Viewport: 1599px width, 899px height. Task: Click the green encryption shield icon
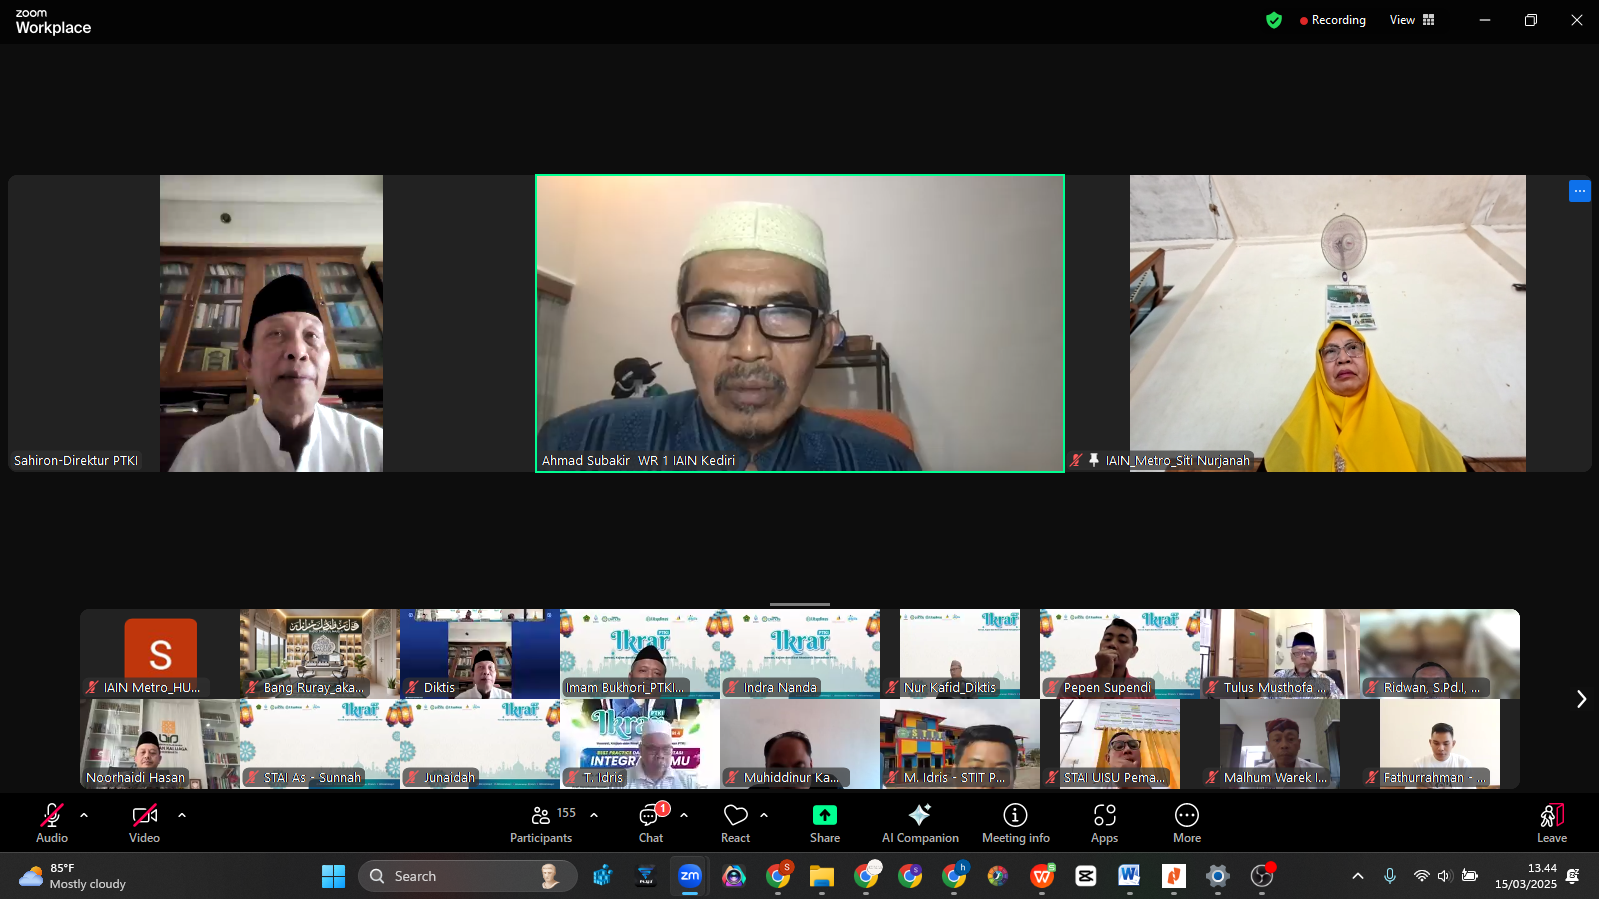(1273, 20)
